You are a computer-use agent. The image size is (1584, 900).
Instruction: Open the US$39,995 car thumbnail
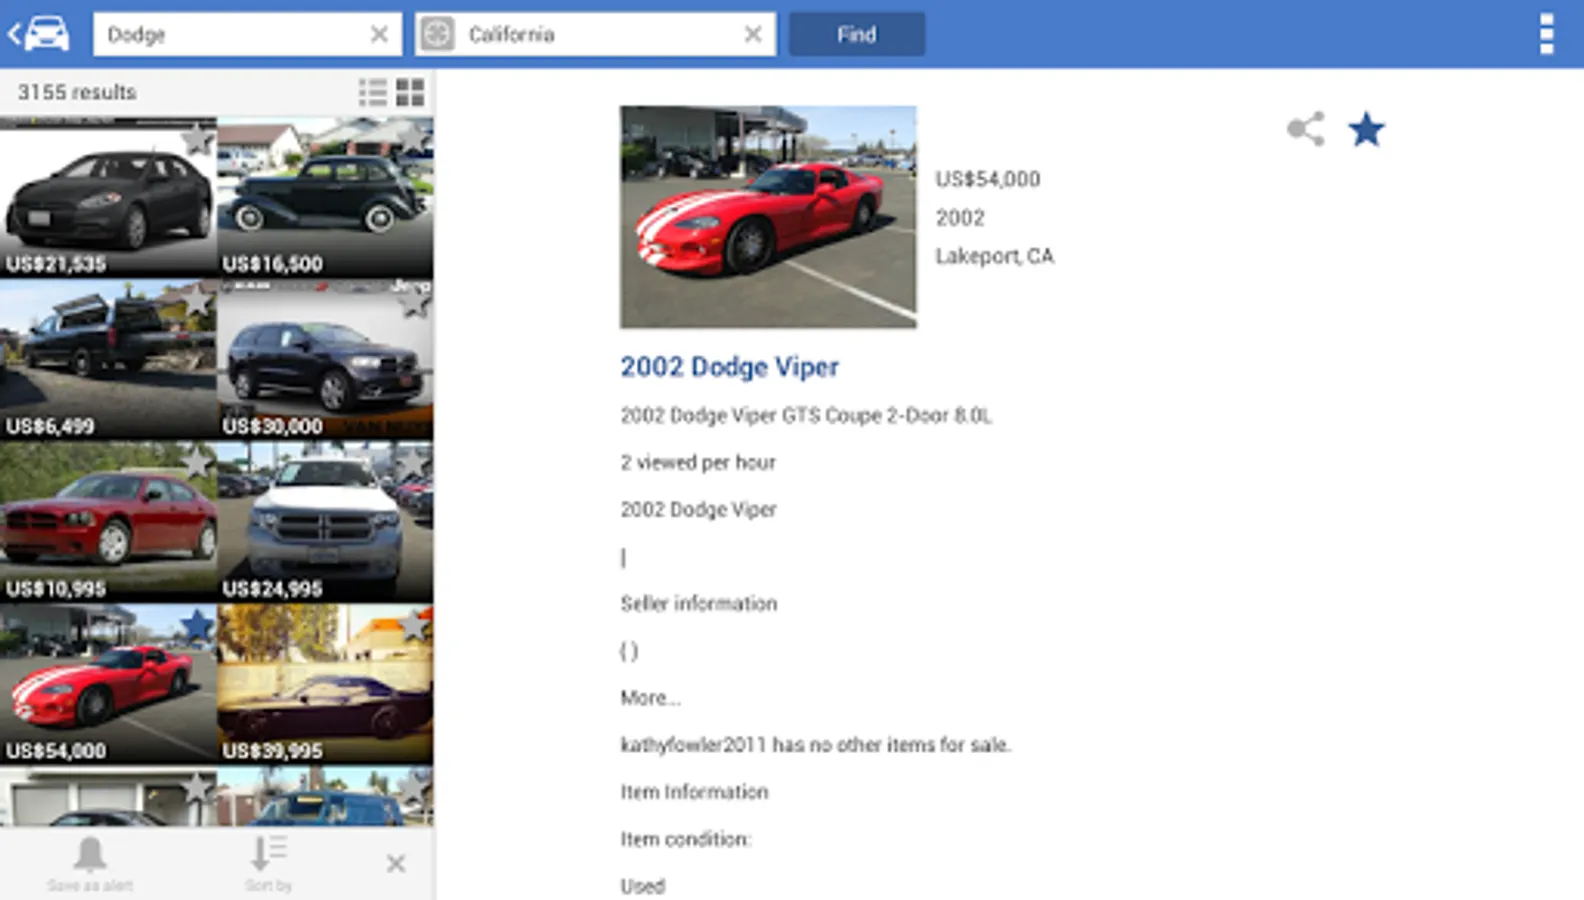pyautogui.click(x=325, y=684)
